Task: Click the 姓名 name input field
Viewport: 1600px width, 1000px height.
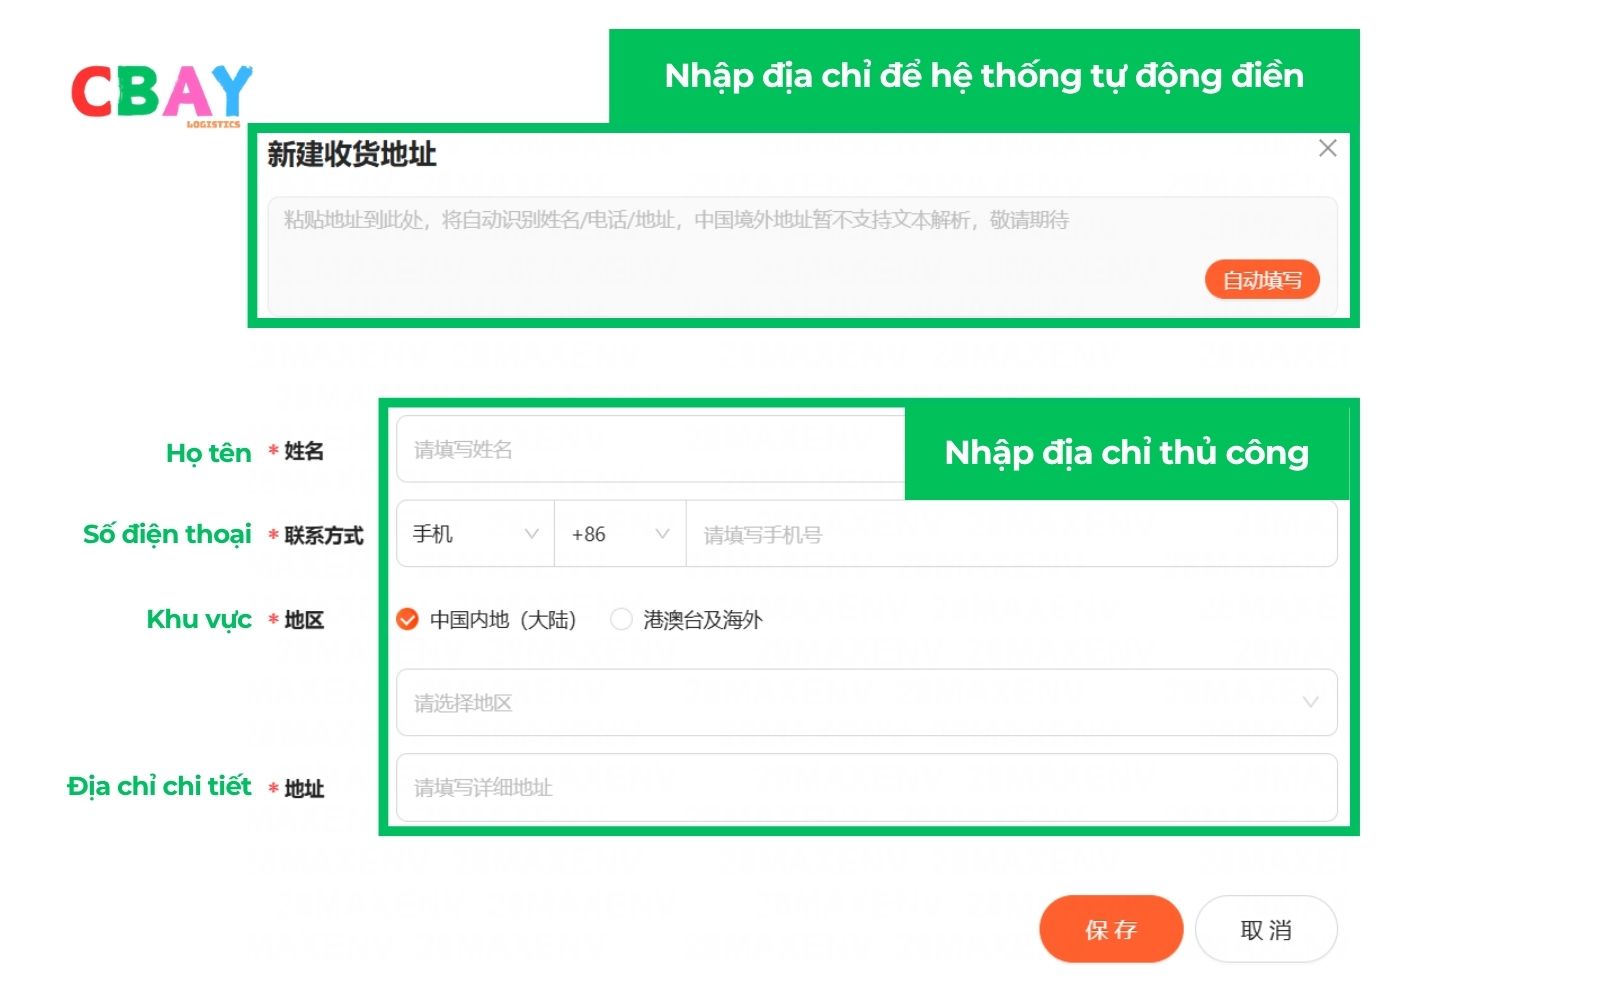Action: 651,449
